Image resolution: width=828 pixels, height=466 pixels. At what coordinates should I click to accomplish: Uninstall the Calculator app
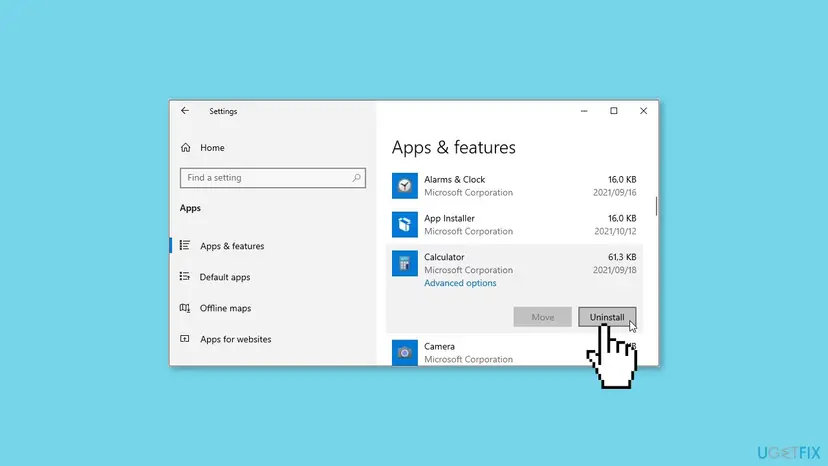point(607,317)
